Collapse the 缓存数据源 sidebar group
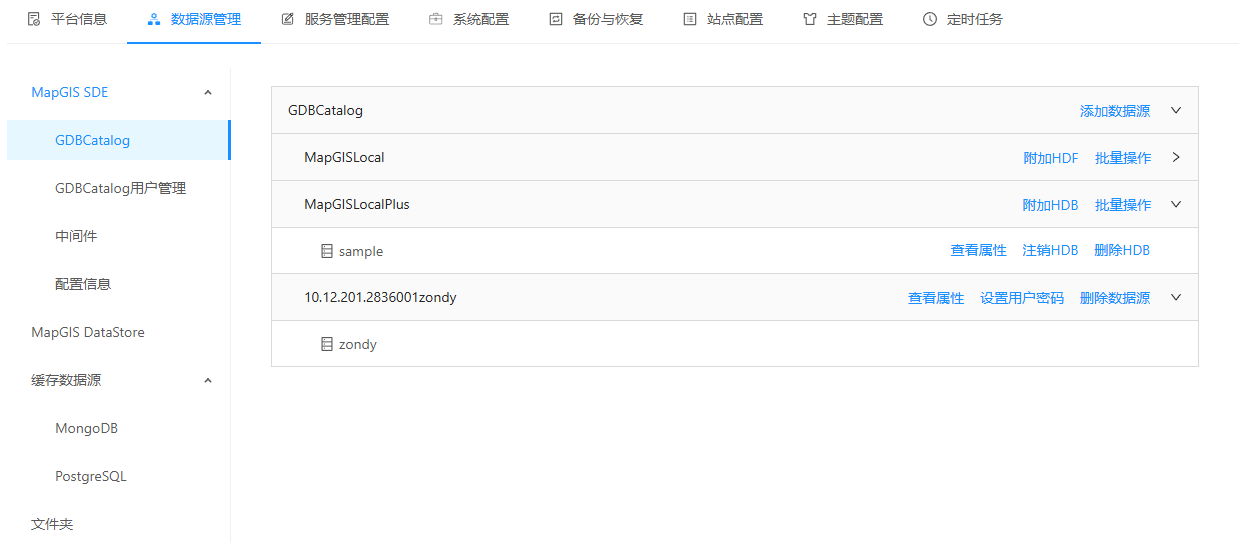Screen dimensions: 1247x543 (208, 381)
